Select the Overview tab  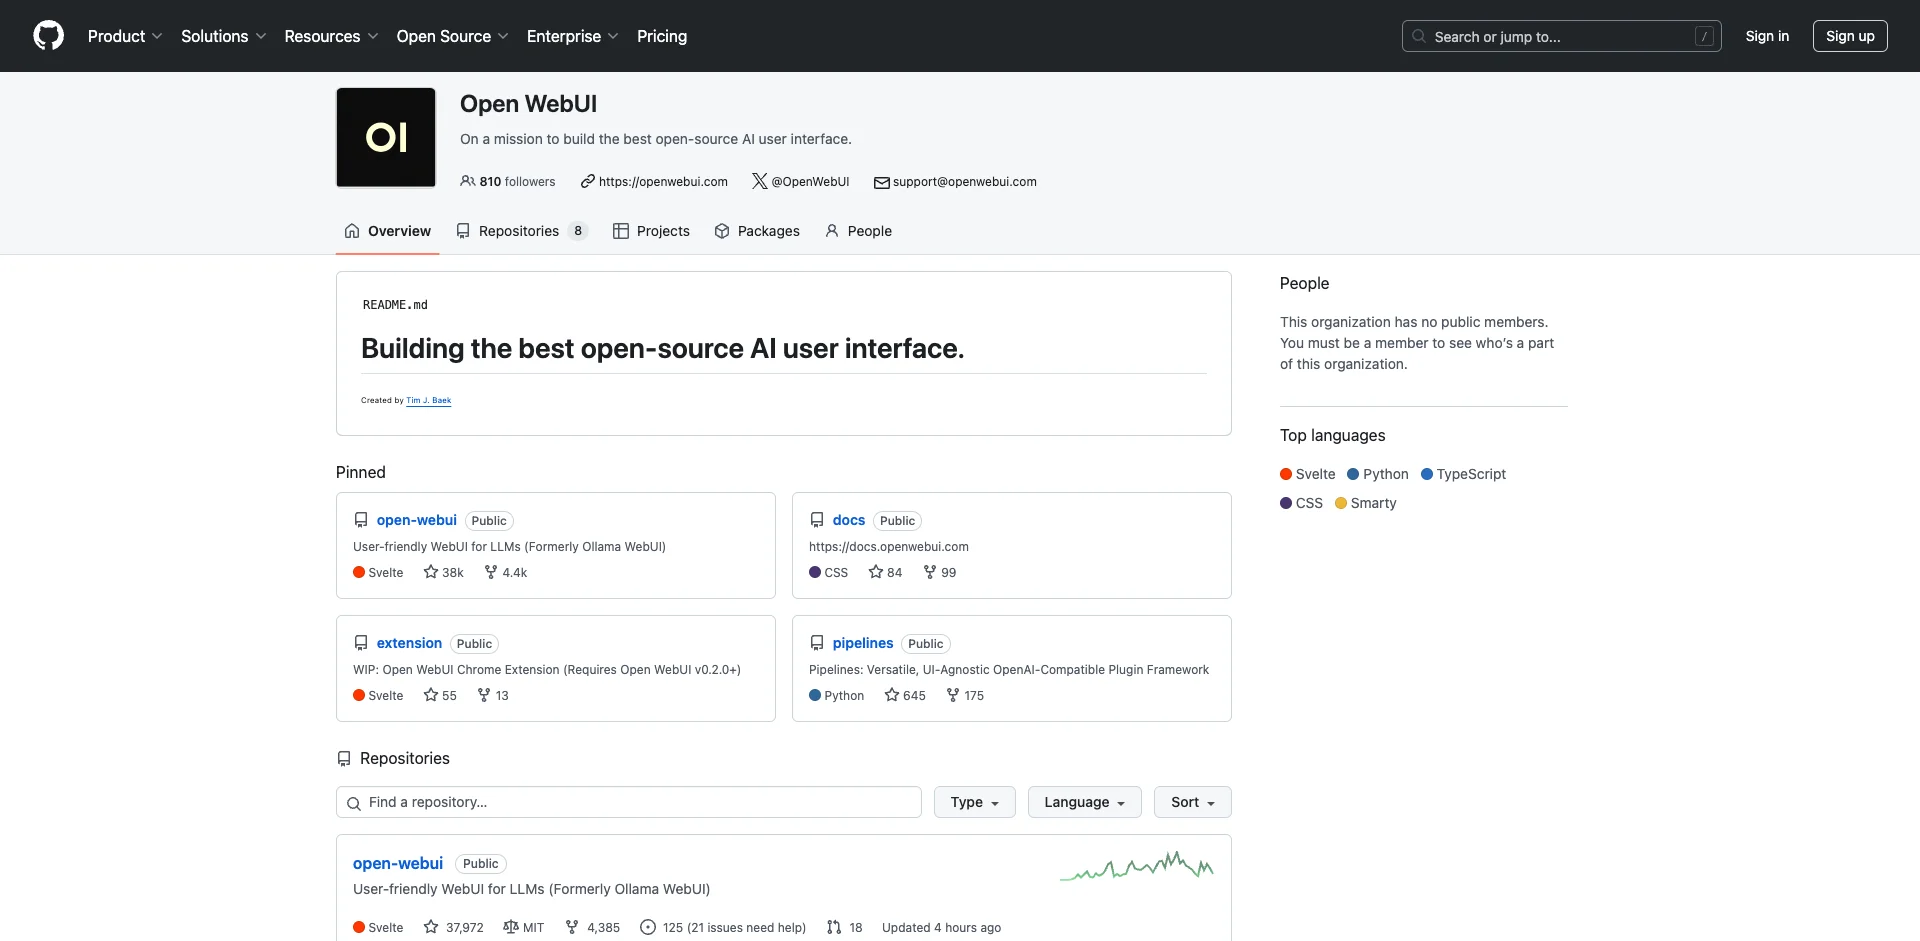[388, 231]
